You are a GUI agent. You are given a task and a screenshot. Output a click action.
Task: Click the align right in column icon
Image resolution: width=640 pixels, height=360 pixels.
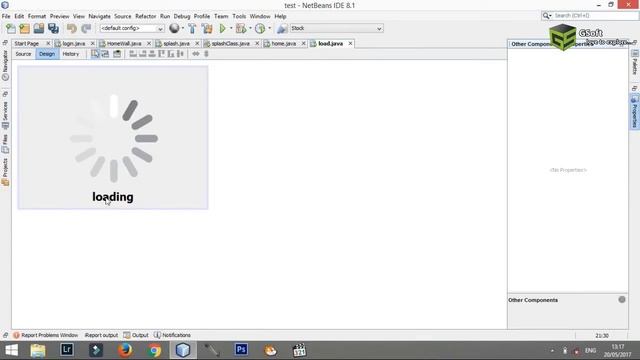coord(142,54)
